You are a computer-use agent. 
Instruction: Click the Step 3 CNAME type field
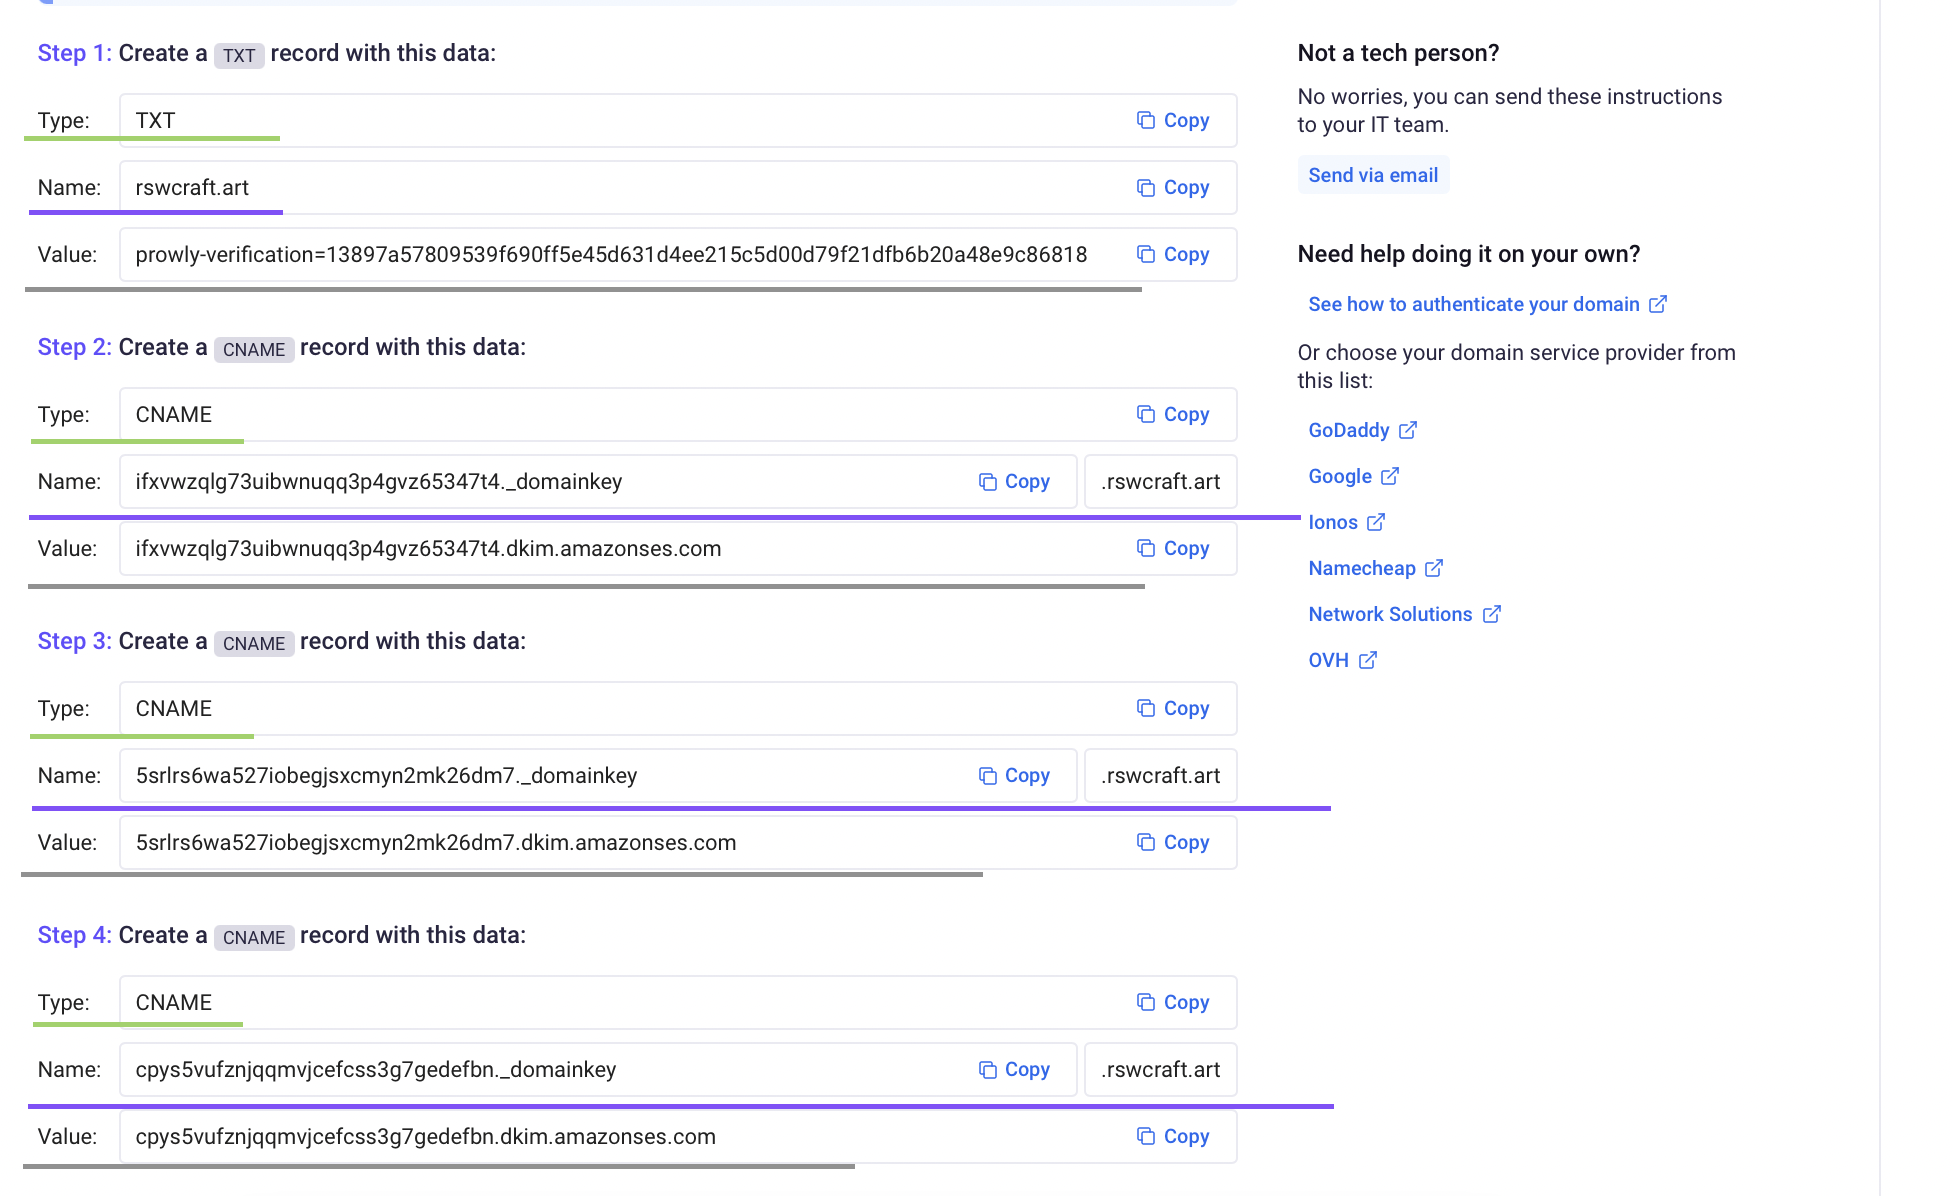pyautogui.click(x=678, y=708)
